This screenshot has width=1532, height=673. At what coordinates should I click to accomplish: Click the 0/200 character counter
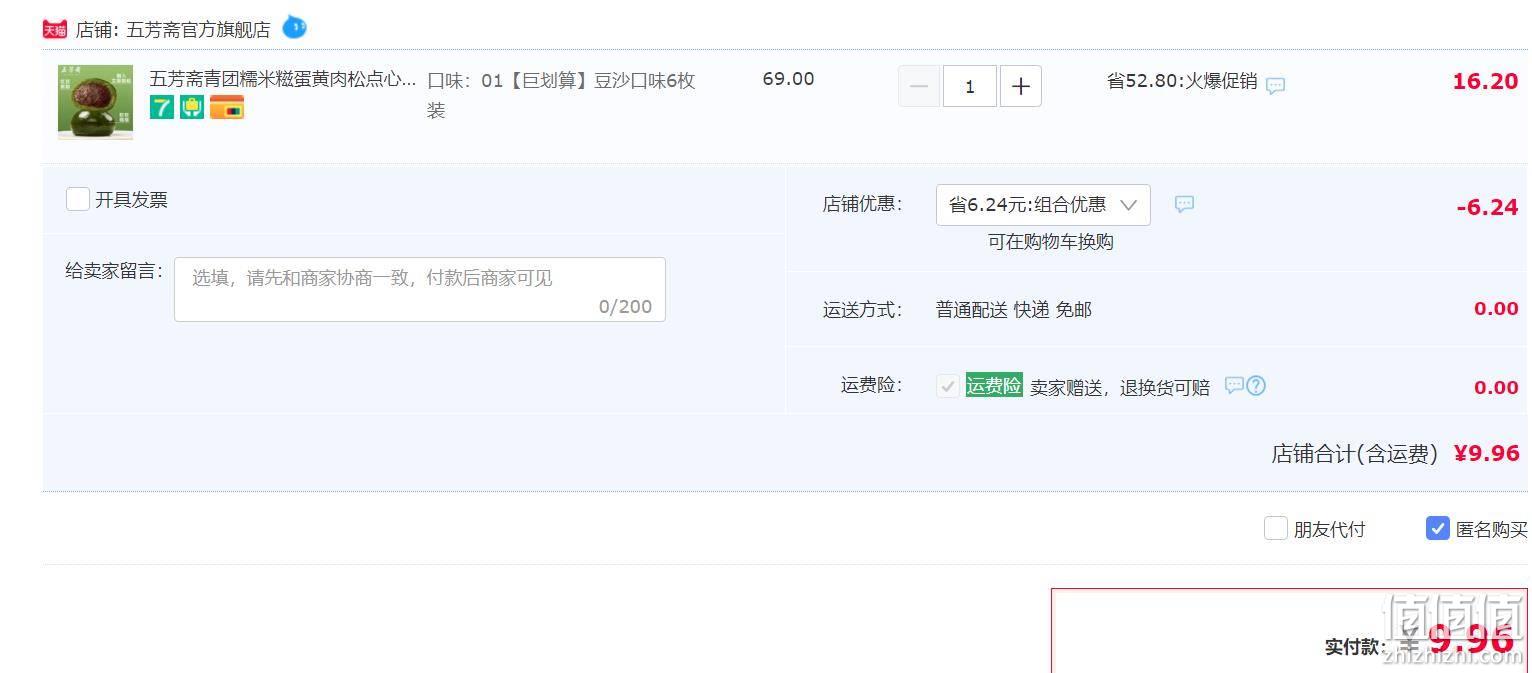pyautogui.click(x=625, y=307)
